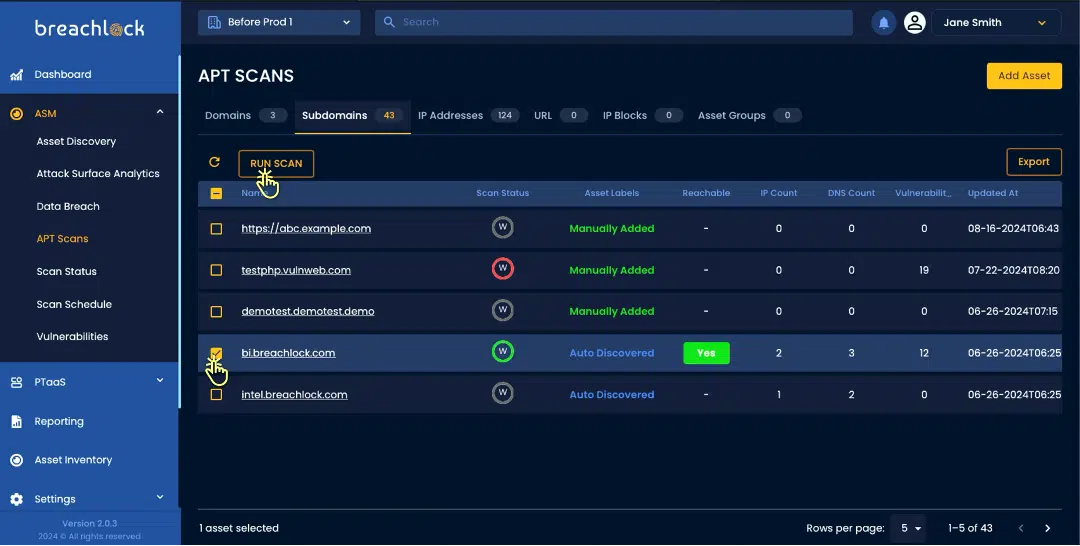Open Data Breach in sidebar

pos(68,207)
